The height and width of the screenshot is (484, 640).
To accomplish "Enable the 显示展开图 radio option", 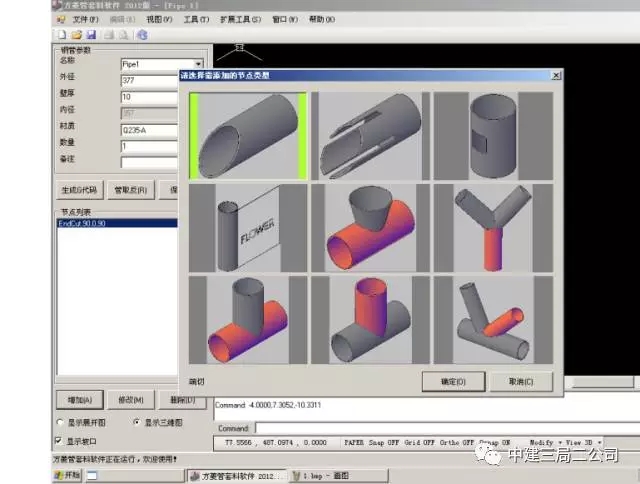I will (59, 423).
